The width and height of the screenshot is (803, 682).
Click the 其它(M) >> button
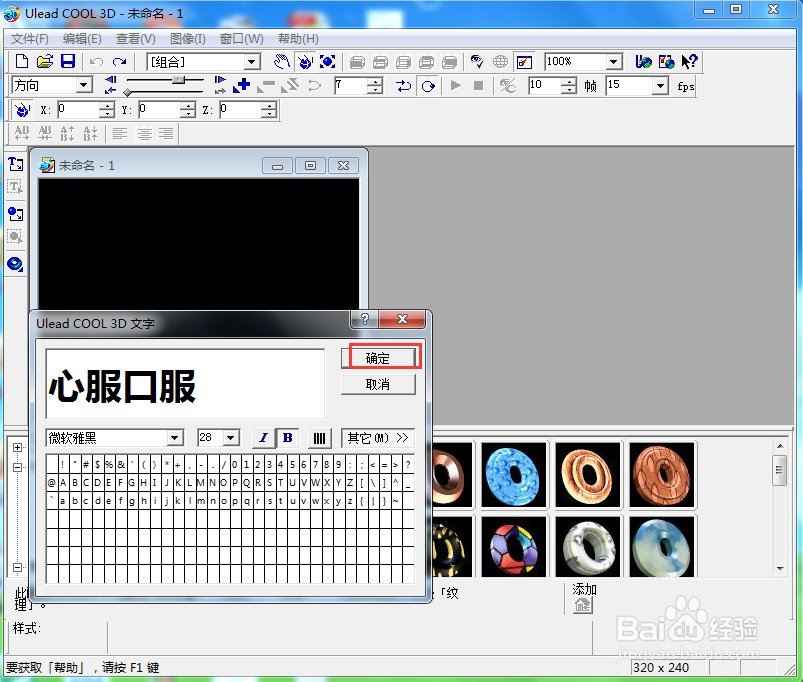pos(378,438)
